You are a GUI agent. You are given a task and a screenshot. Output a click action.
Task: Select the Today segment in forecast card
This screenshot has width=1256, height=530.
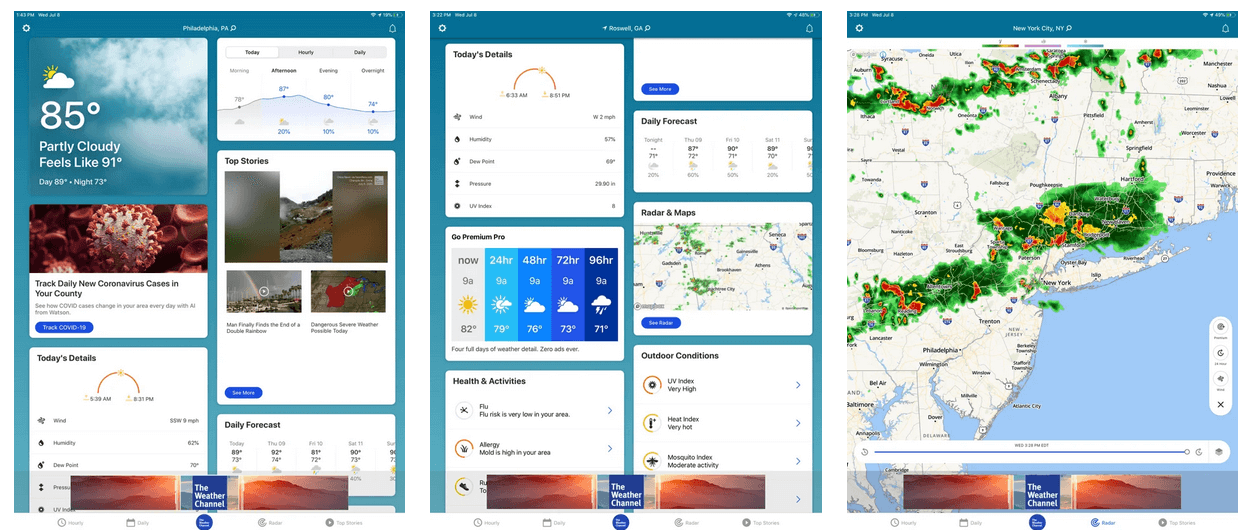point(252,52)
